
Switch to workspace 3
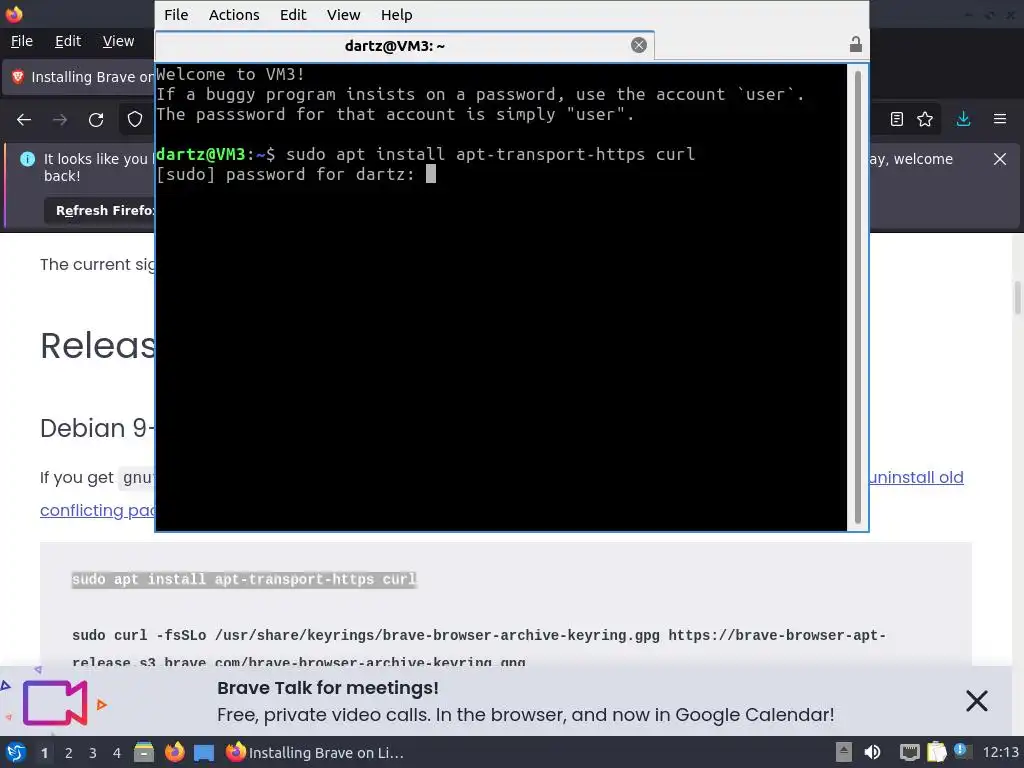(93, 753)
